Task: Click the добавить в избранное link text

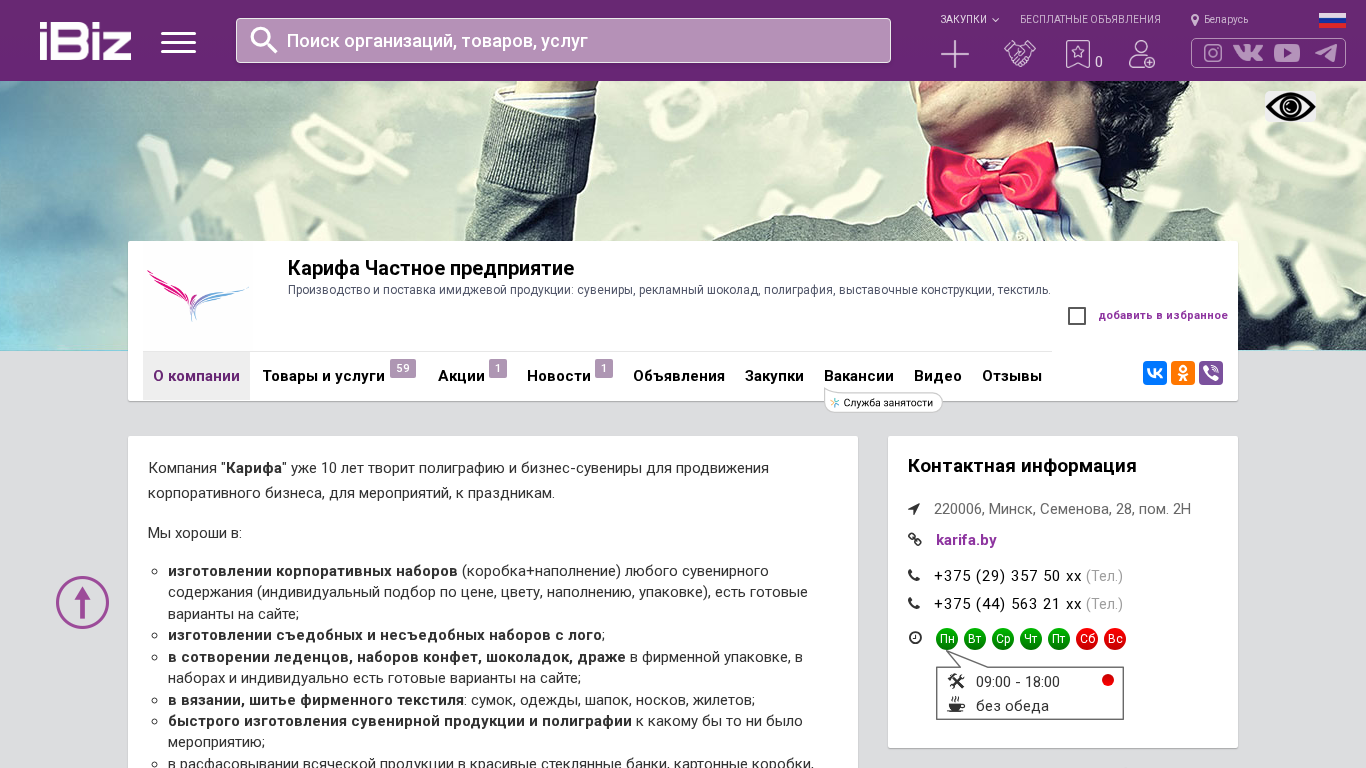Action: tap(1163, 316)
